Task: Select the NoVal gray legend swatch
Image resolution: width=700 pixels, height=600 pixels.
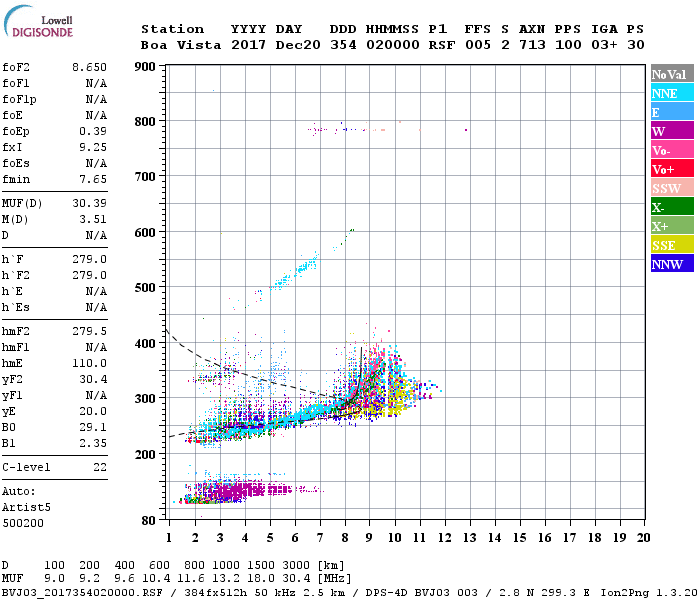Action: coord(672,74)
